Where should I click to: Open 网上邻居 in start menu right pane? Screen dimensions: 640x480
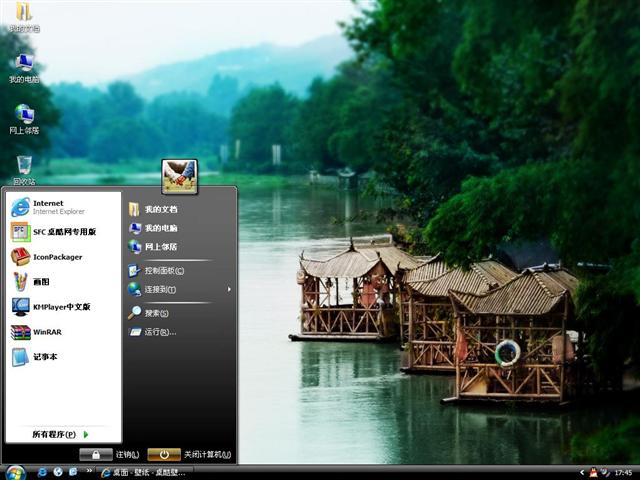pos(180,247)
